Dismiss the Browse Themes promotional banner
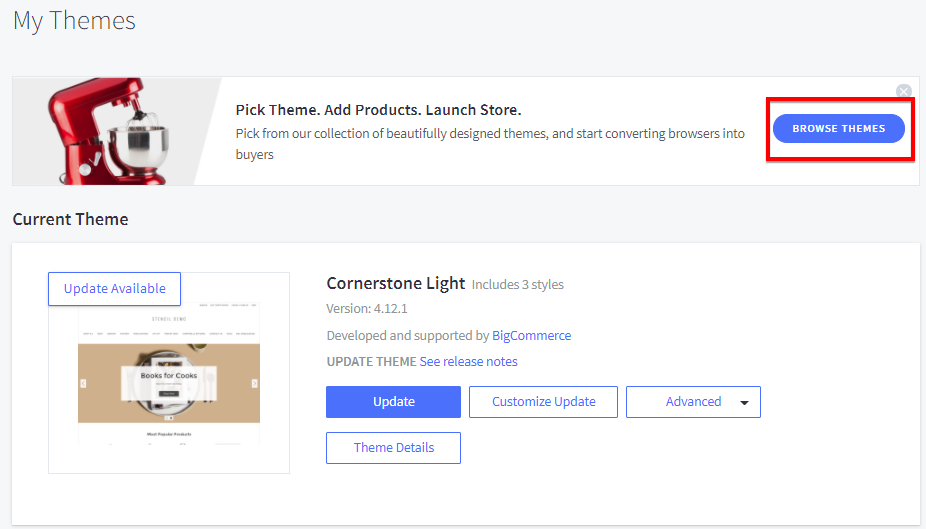Viewport: 926px width, 529px height. pos(904,92)
